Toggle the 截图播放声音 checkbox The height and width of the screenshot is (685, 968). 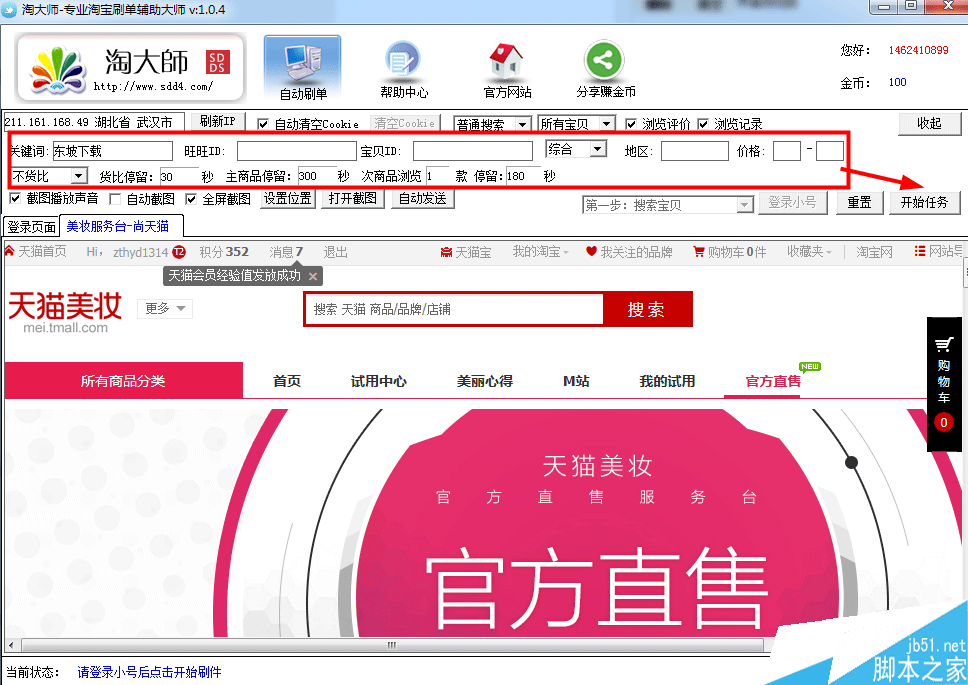15,199
